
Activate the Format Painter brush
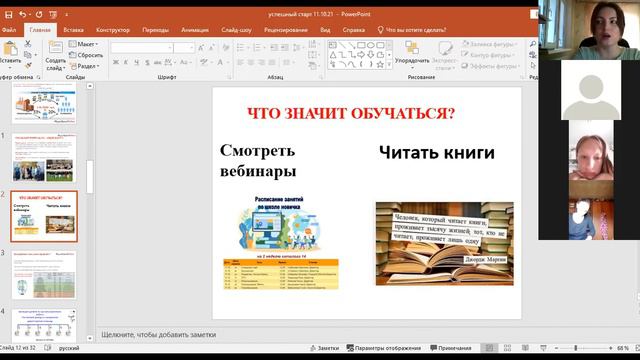click(28, 65)
